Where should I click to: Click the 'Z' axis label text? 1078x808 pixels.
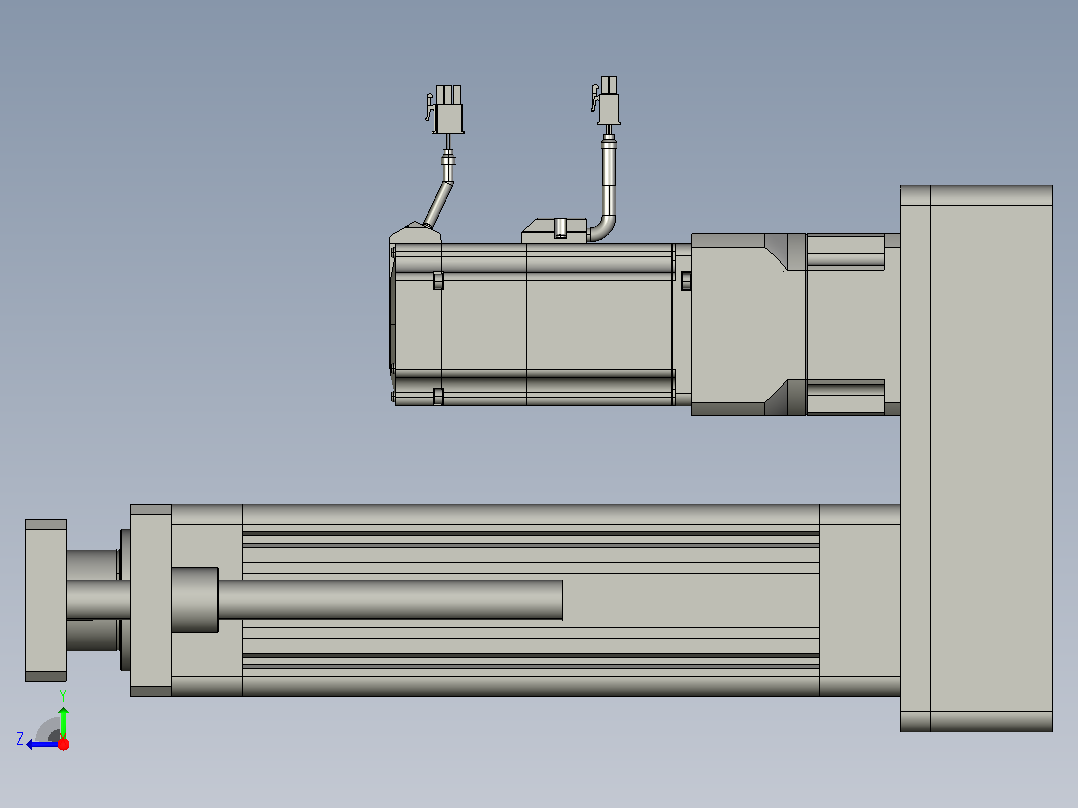[20, 739]
